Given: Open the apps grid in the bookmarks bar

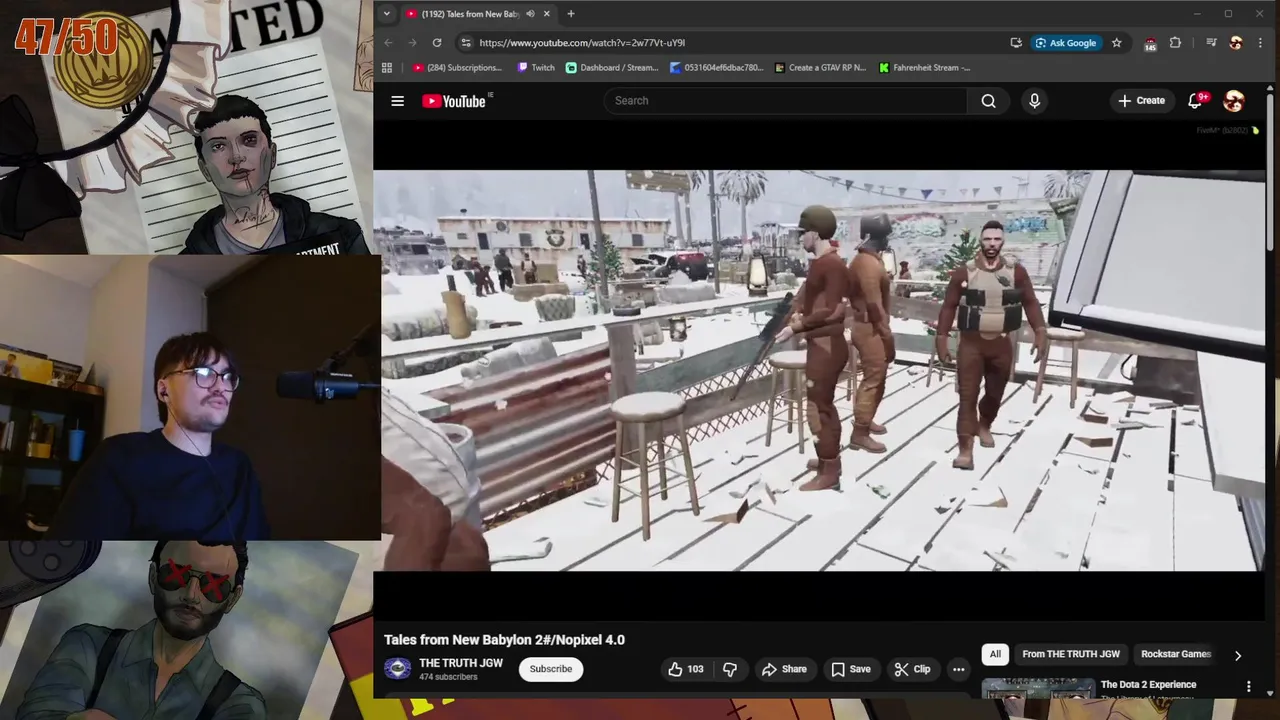Looking at the screenshot, I should point(387,68).
